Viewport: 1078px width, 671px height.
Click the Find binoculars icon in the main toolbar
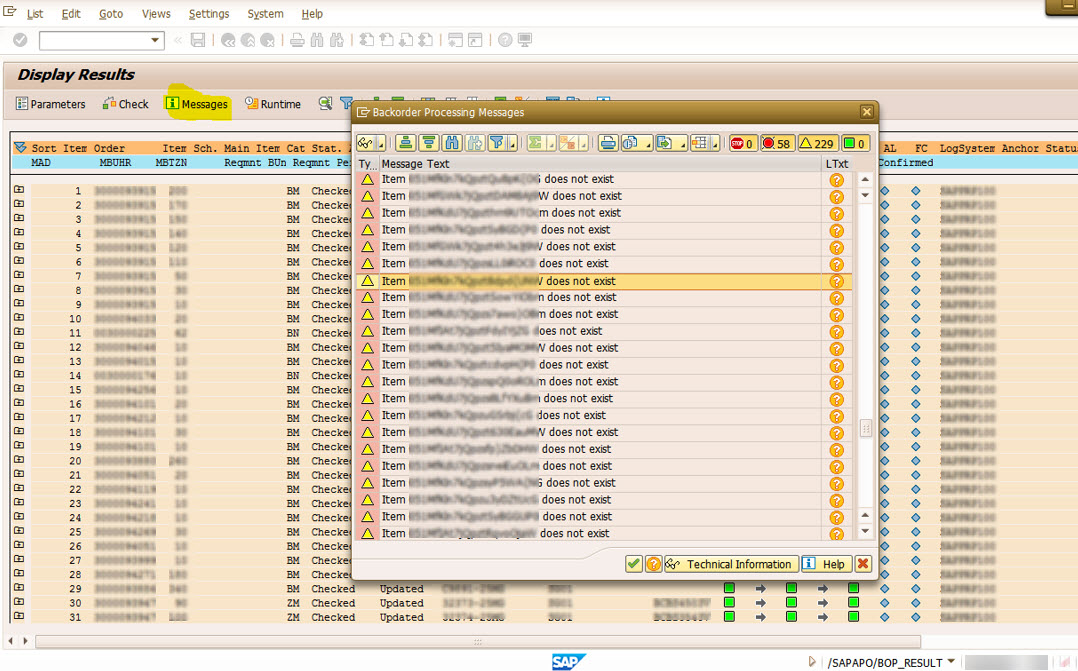tap(317, 40)
